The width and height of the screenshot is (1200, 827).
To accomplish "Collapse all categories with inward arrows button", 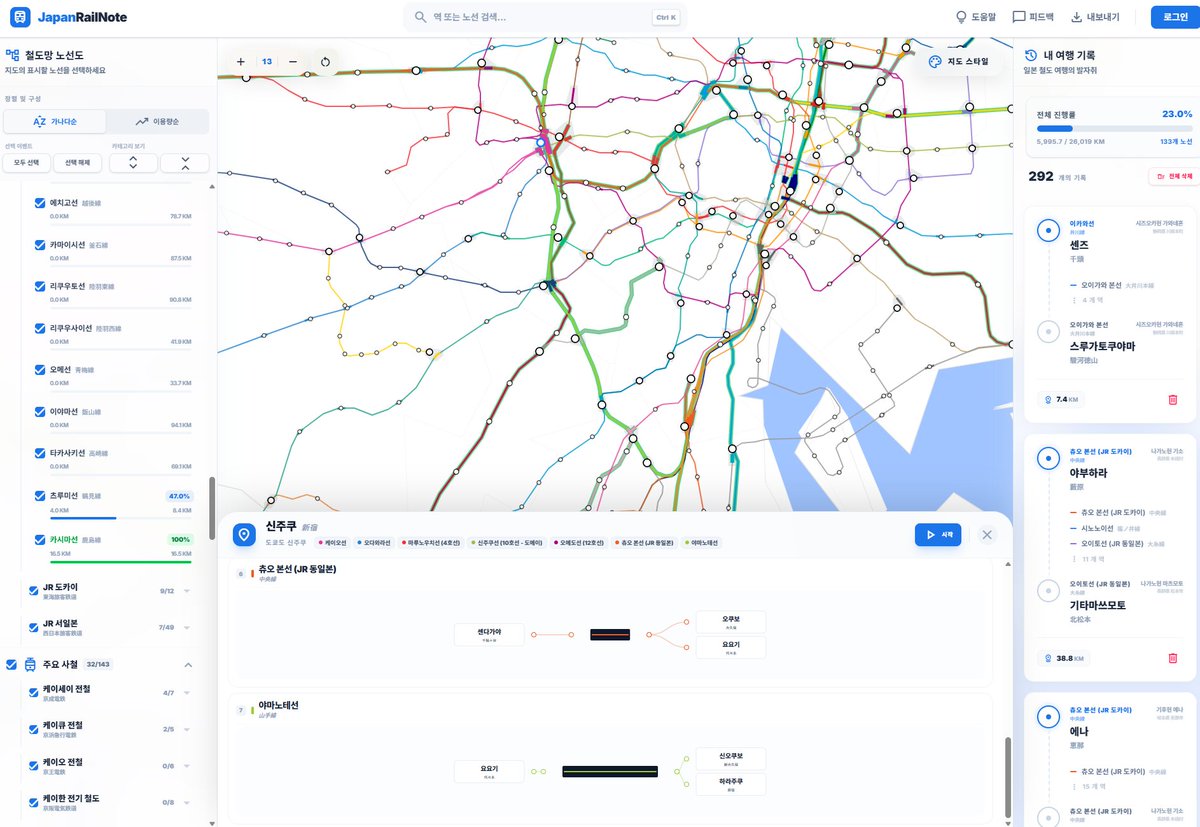I will click(x=185, y=163).
